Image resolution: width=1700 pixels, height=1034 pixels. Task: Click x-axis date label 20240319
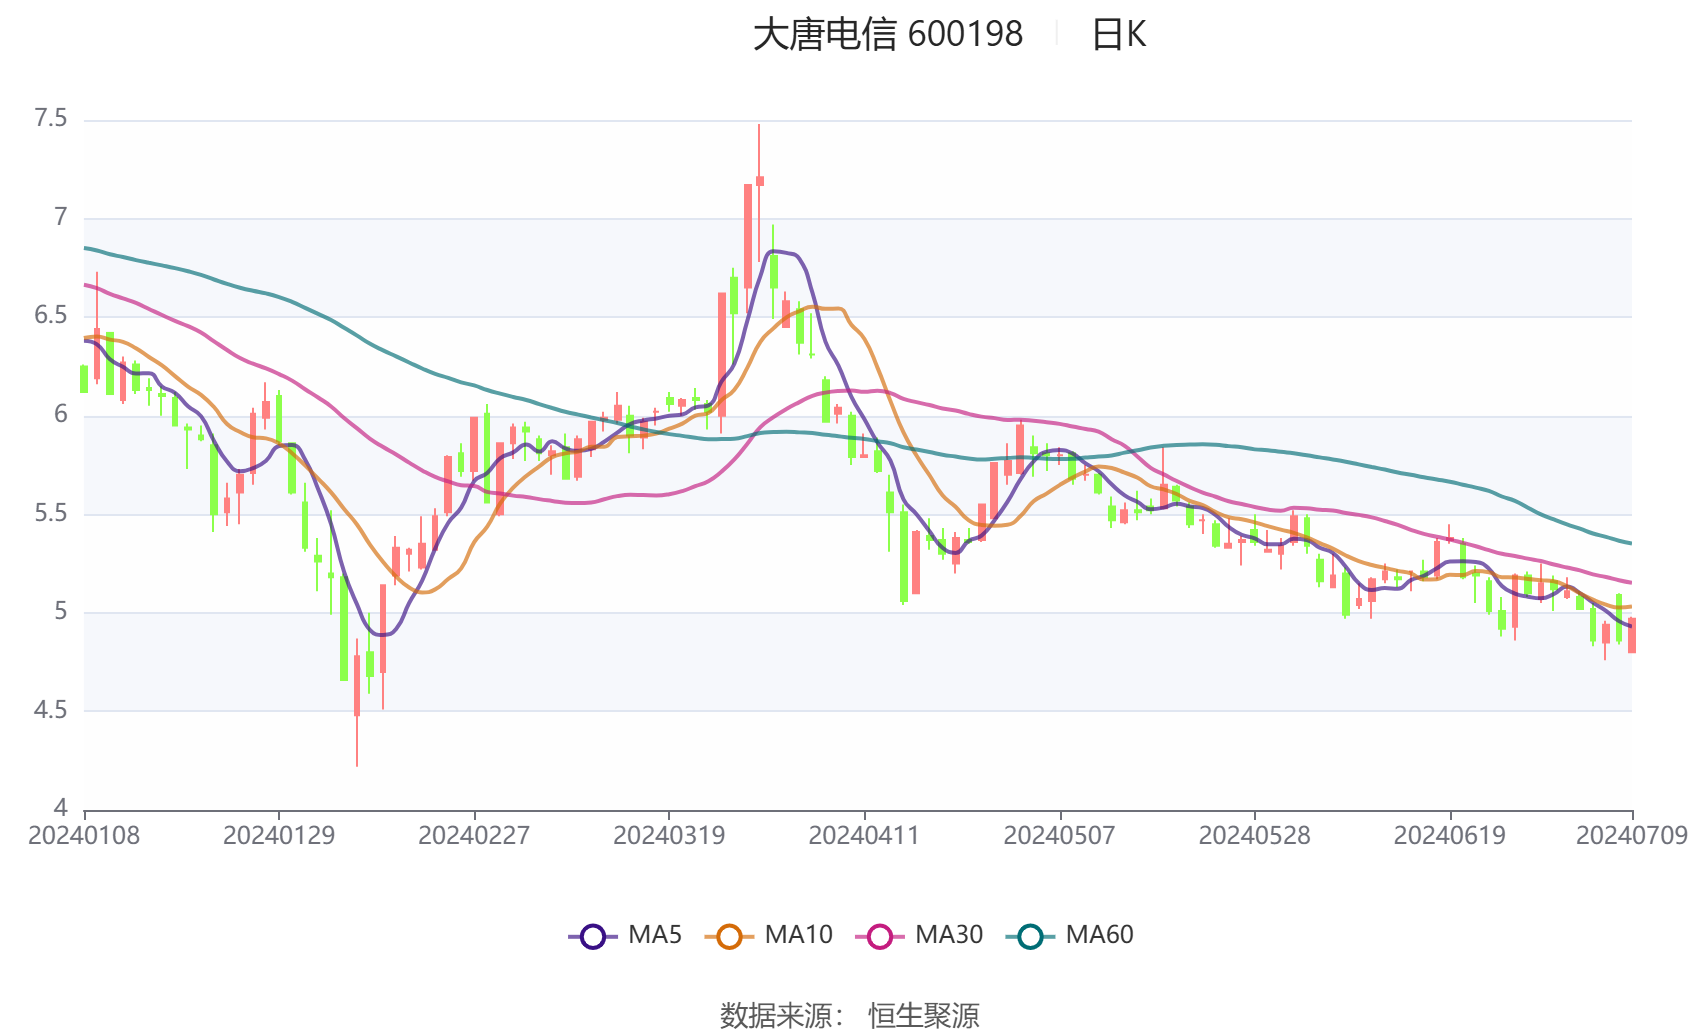click(669, 835)
